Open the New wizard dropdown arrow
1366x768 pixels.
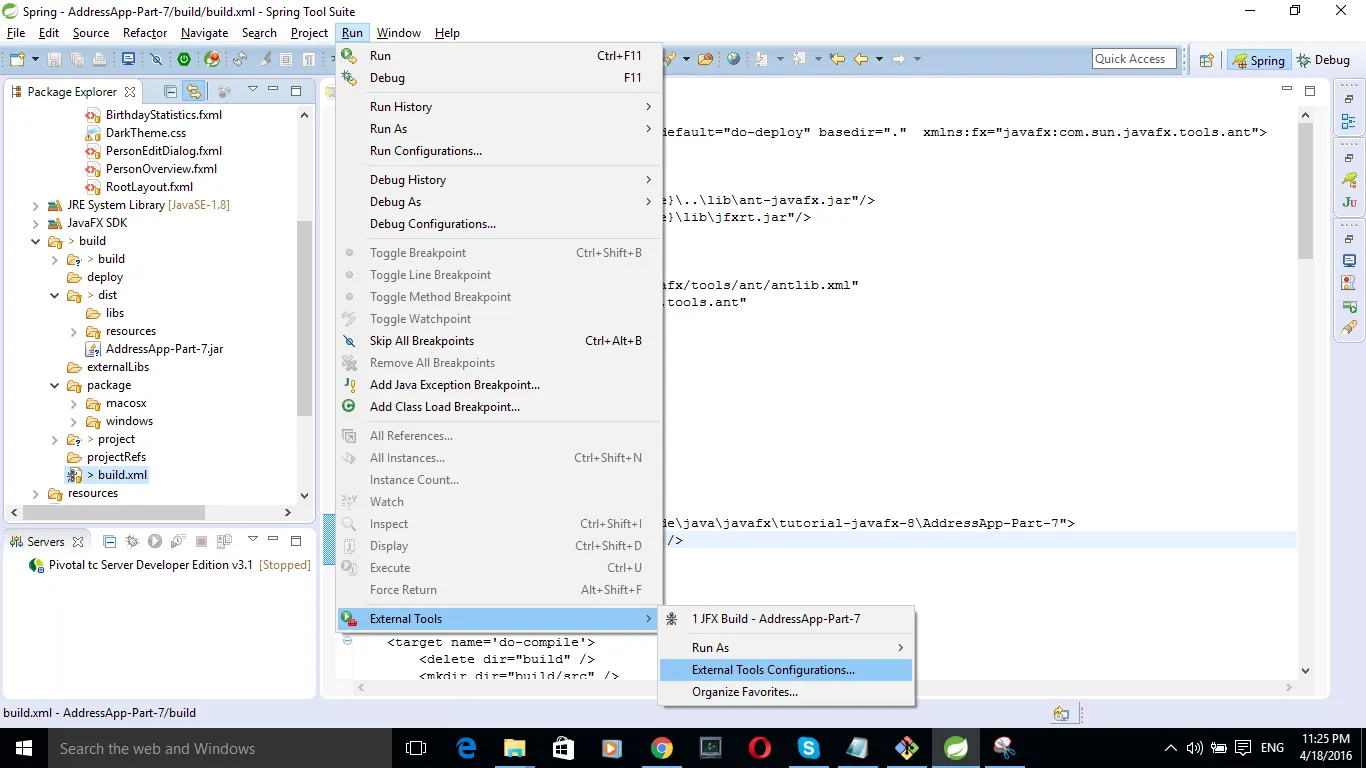[x=33, y=60]
